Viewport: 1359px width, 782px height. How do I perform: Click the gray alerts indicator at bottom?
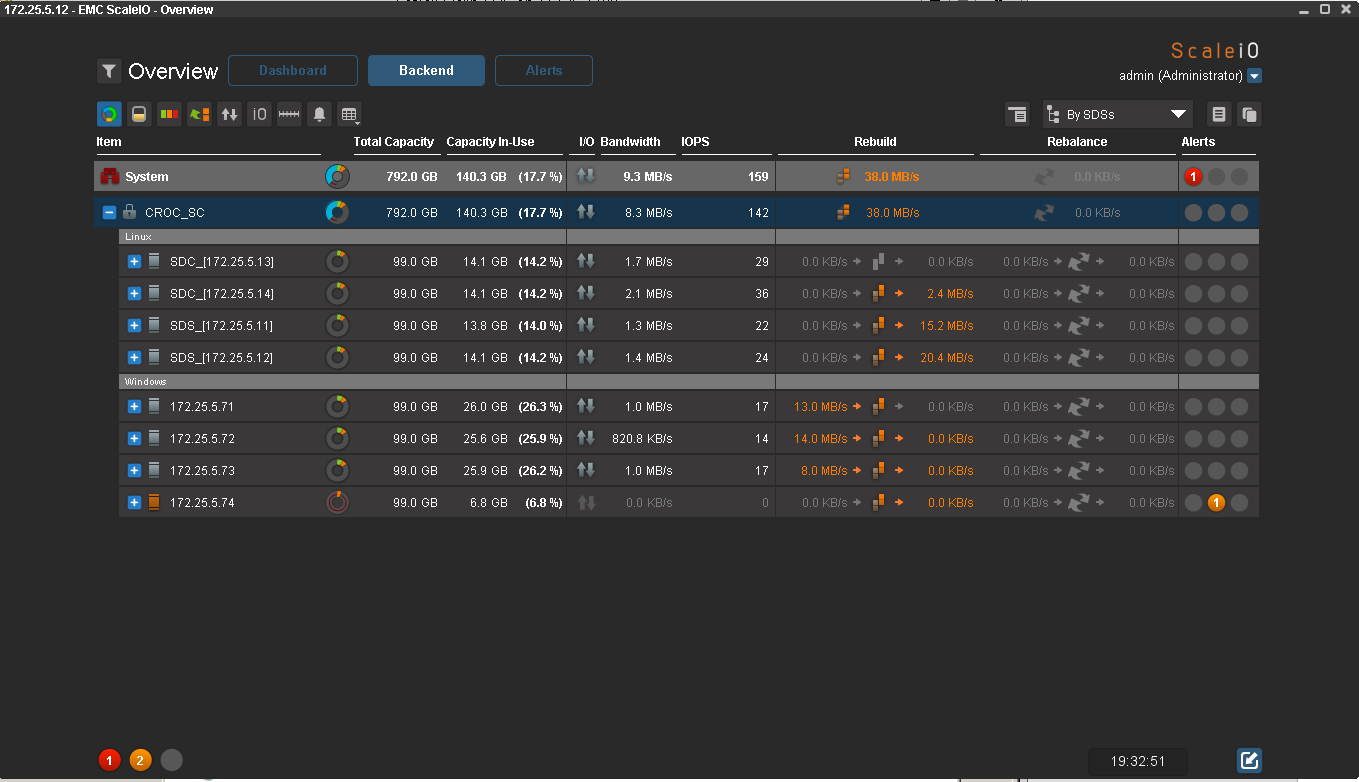[172, 760]
